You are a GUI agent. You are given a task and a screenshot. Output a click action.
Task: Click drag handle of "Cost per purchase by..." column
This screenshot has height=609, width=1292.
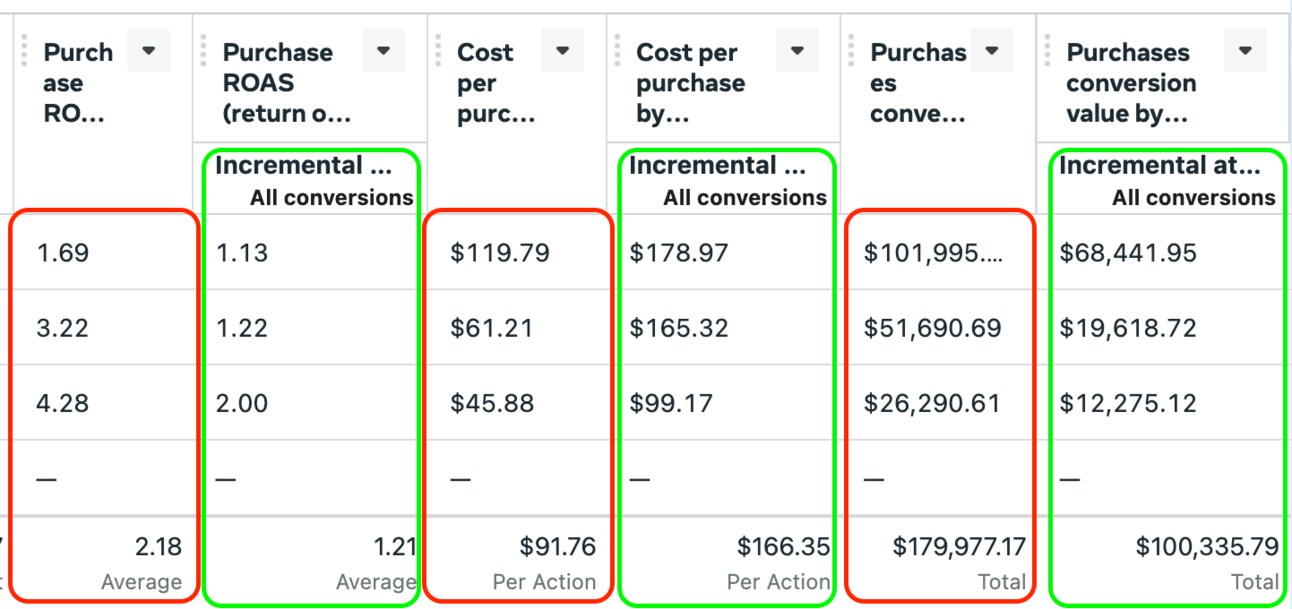click(x=617, y=51)
